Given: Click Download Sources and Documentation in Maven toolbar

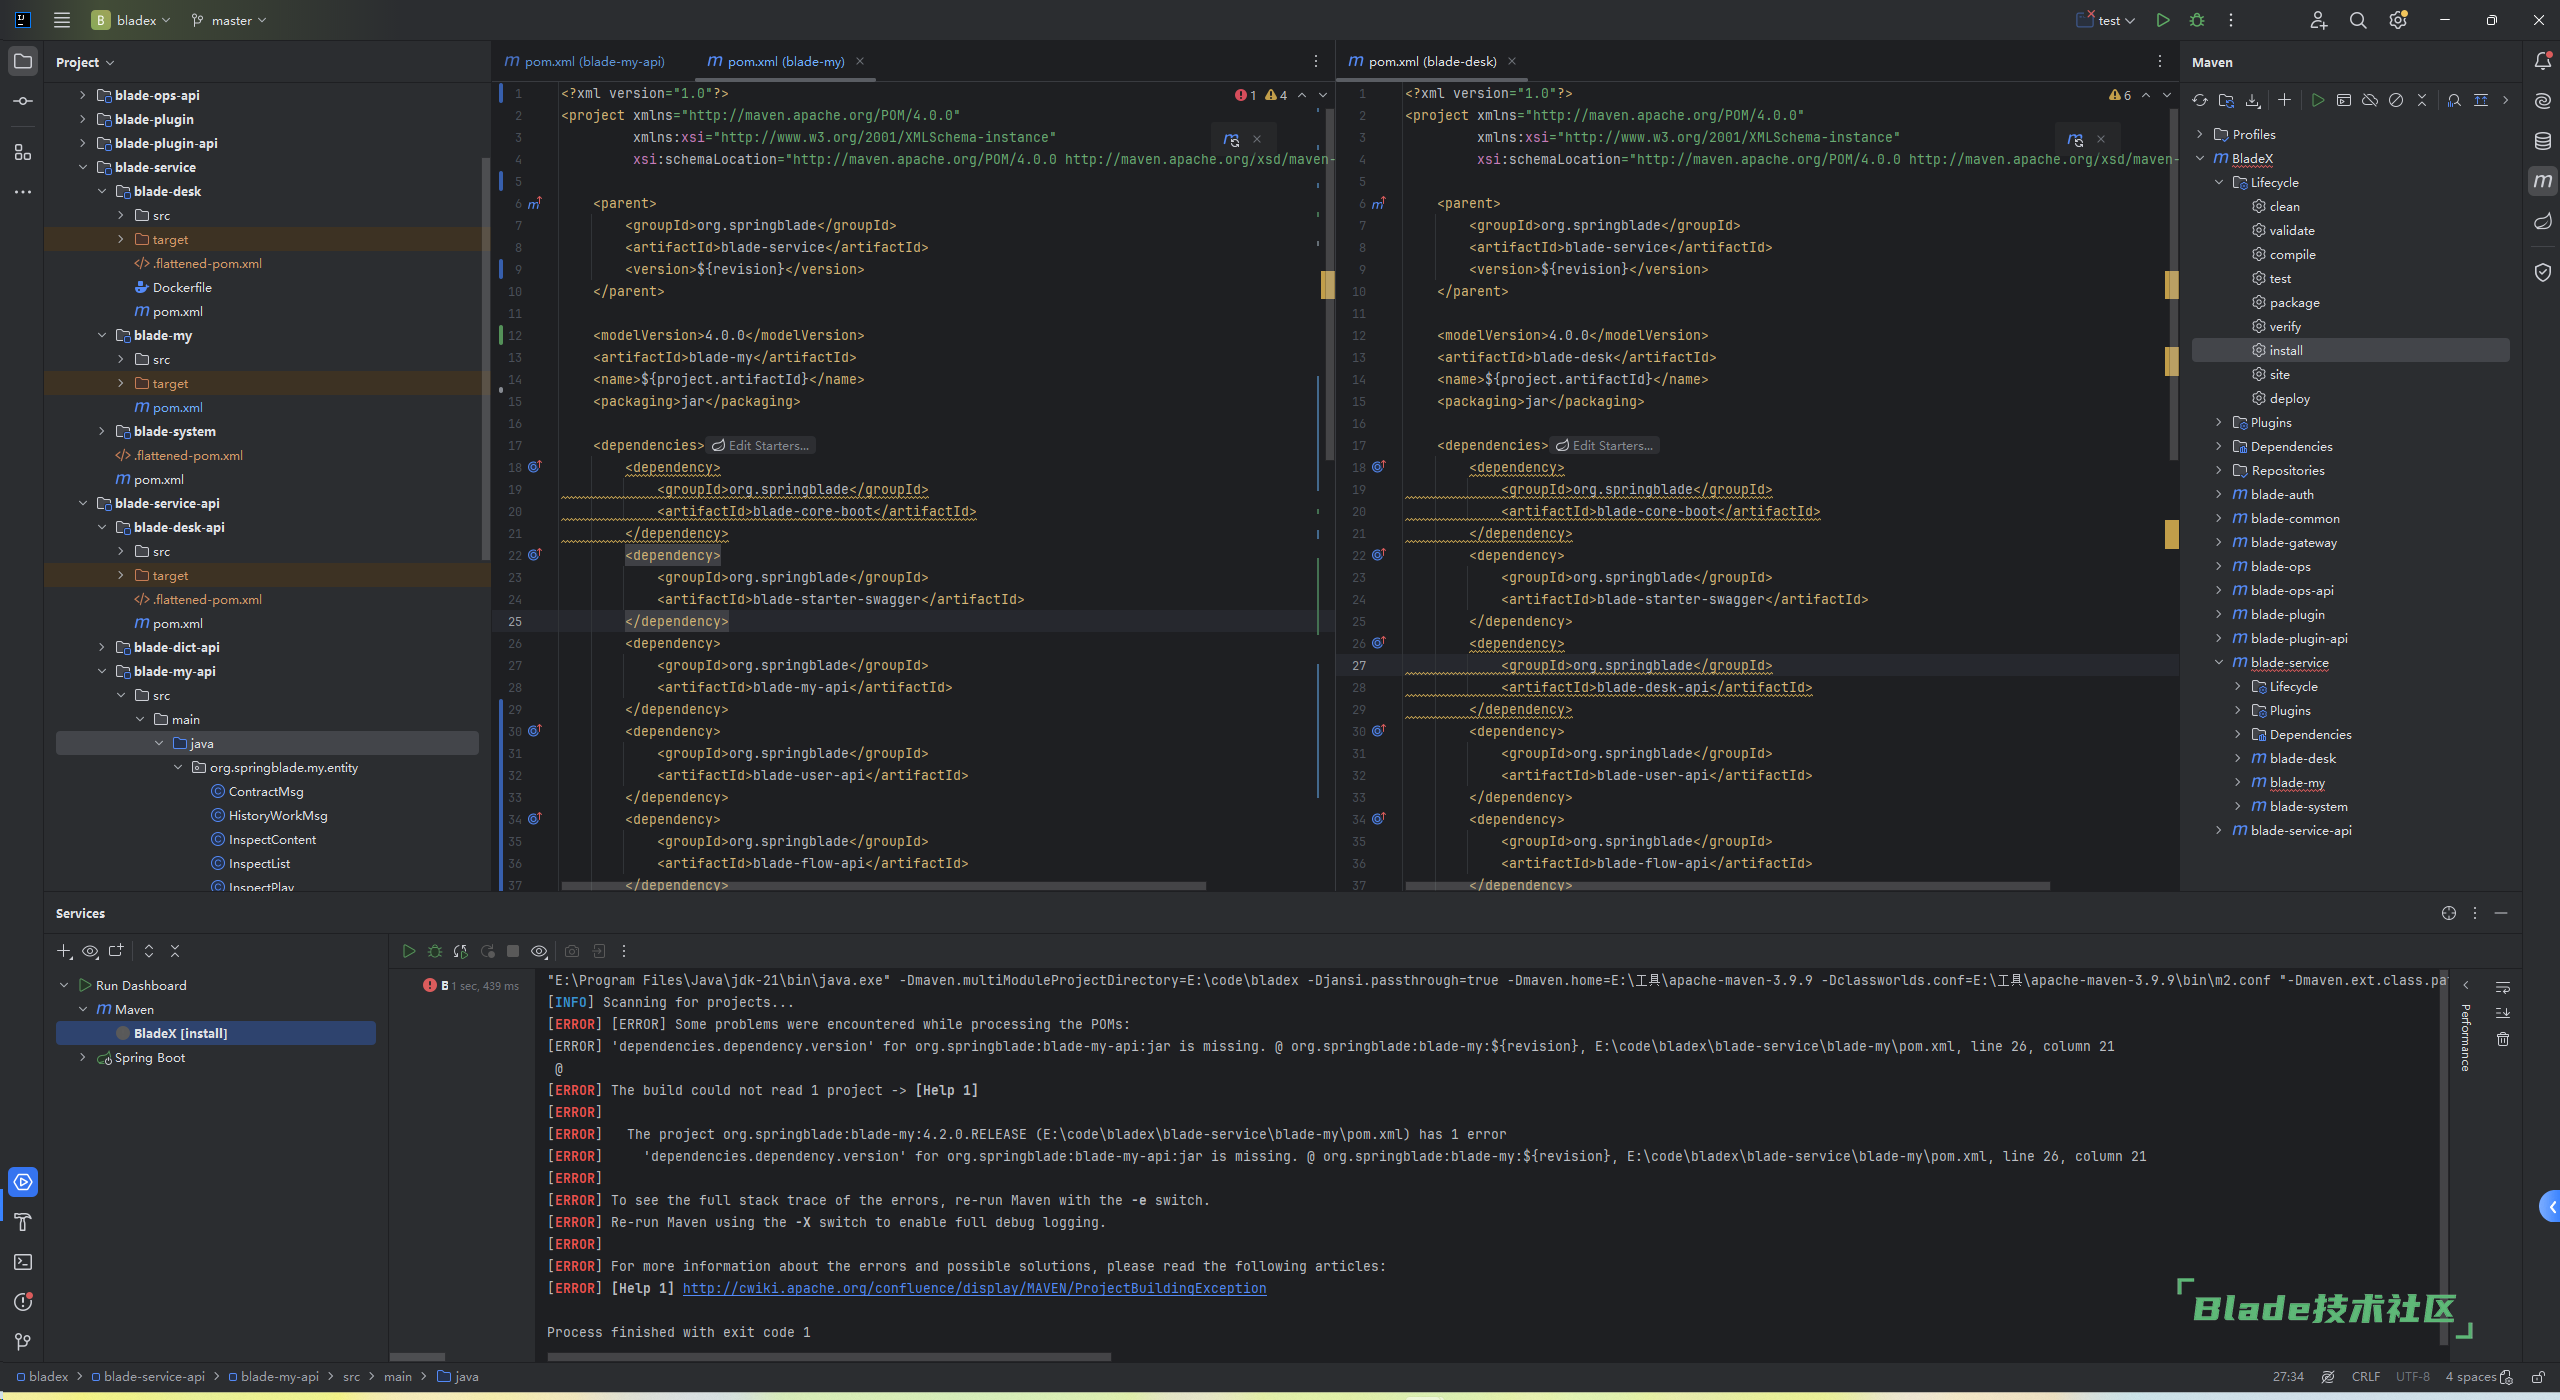Looking at the screenshot, I should click(2252, 100).
